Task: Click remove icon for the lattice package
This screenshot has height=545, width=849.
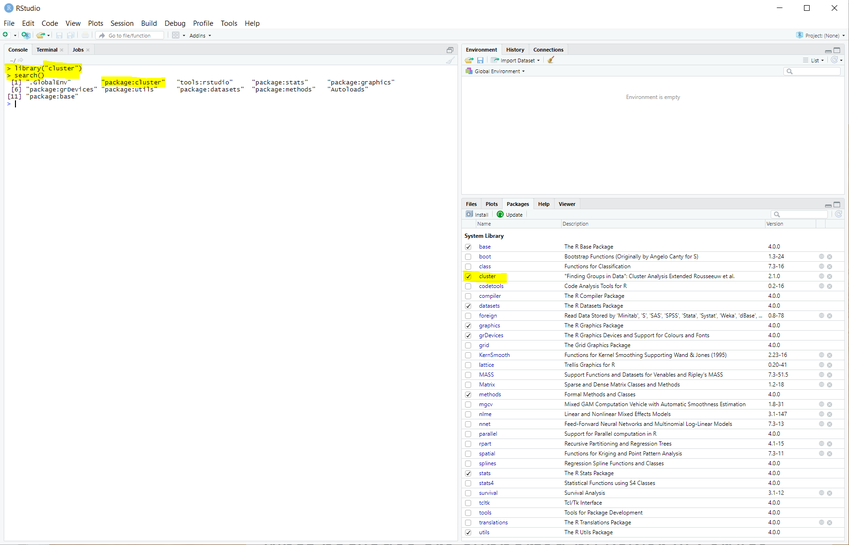Action: tap(830, 365)
